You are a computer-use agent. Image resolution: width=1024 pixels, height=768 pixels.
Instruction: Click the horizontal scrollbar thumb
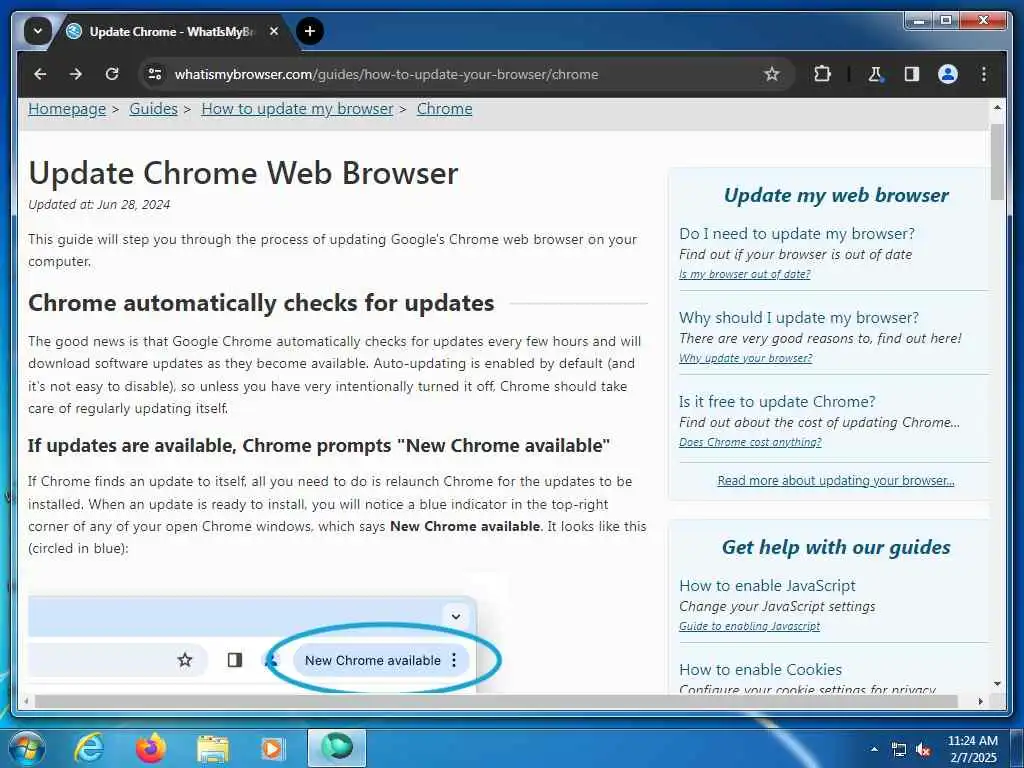pos(496,701)
